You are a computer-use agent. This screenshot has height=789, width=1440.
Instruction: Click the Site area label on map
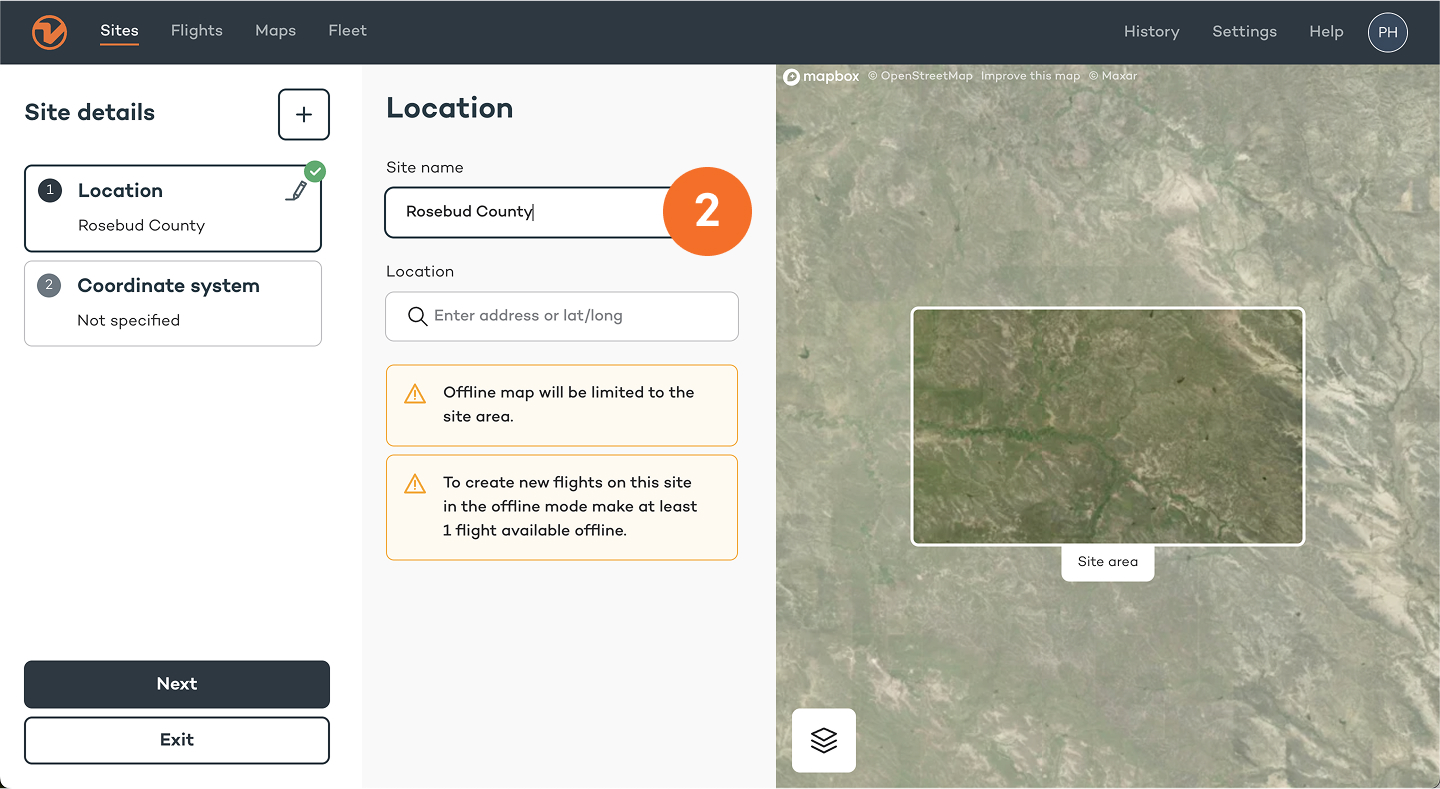(x=1108, y=562)
